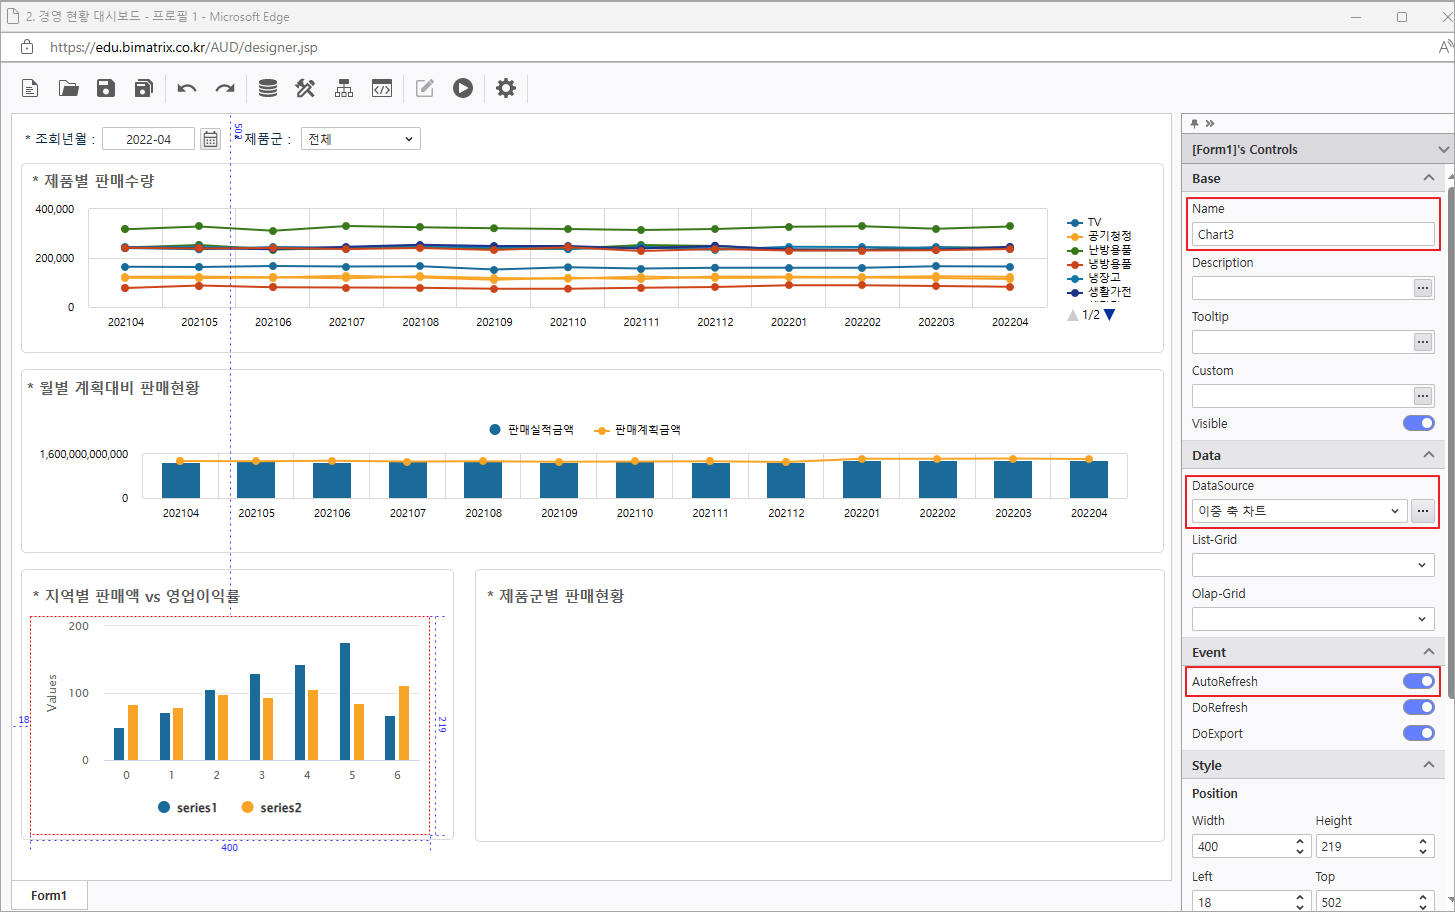This screenshot has width=1455, height=912.
Task: Open settings with the gear icon
Action: [x=506, y=88]
